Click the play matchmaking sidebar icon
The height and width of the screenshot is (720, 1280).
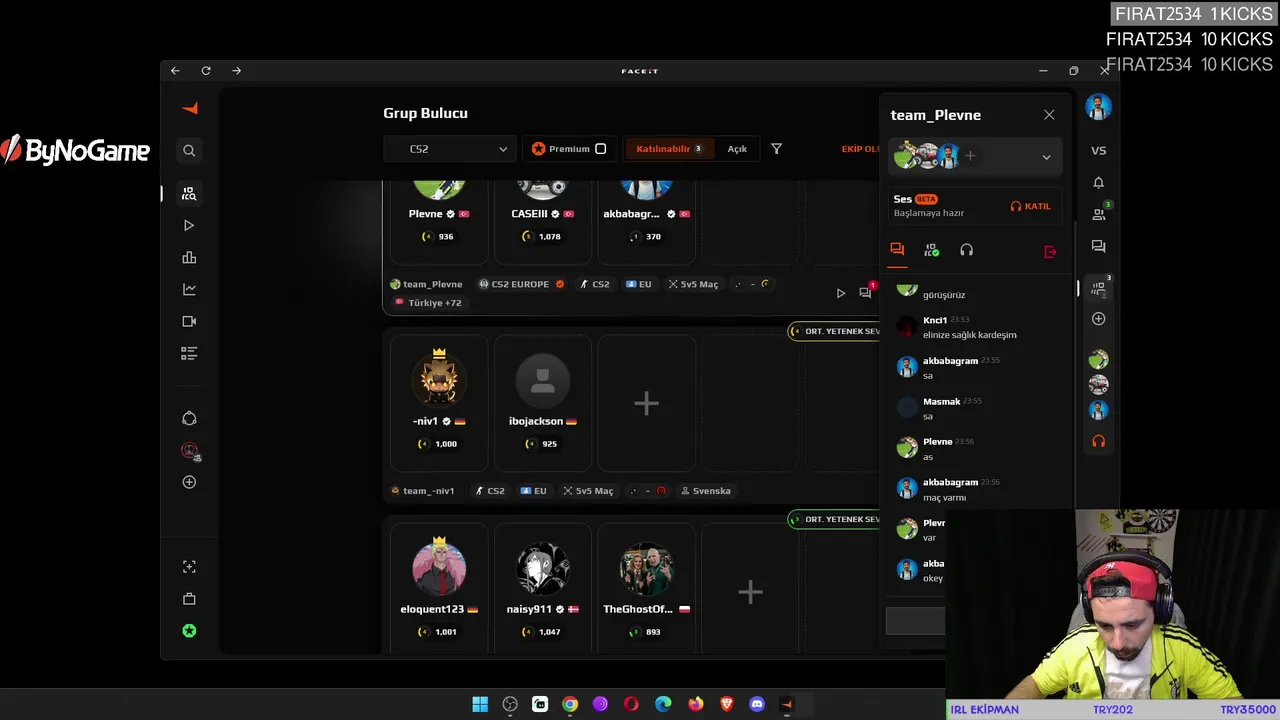pyautogui.click(x=189, y=226)
